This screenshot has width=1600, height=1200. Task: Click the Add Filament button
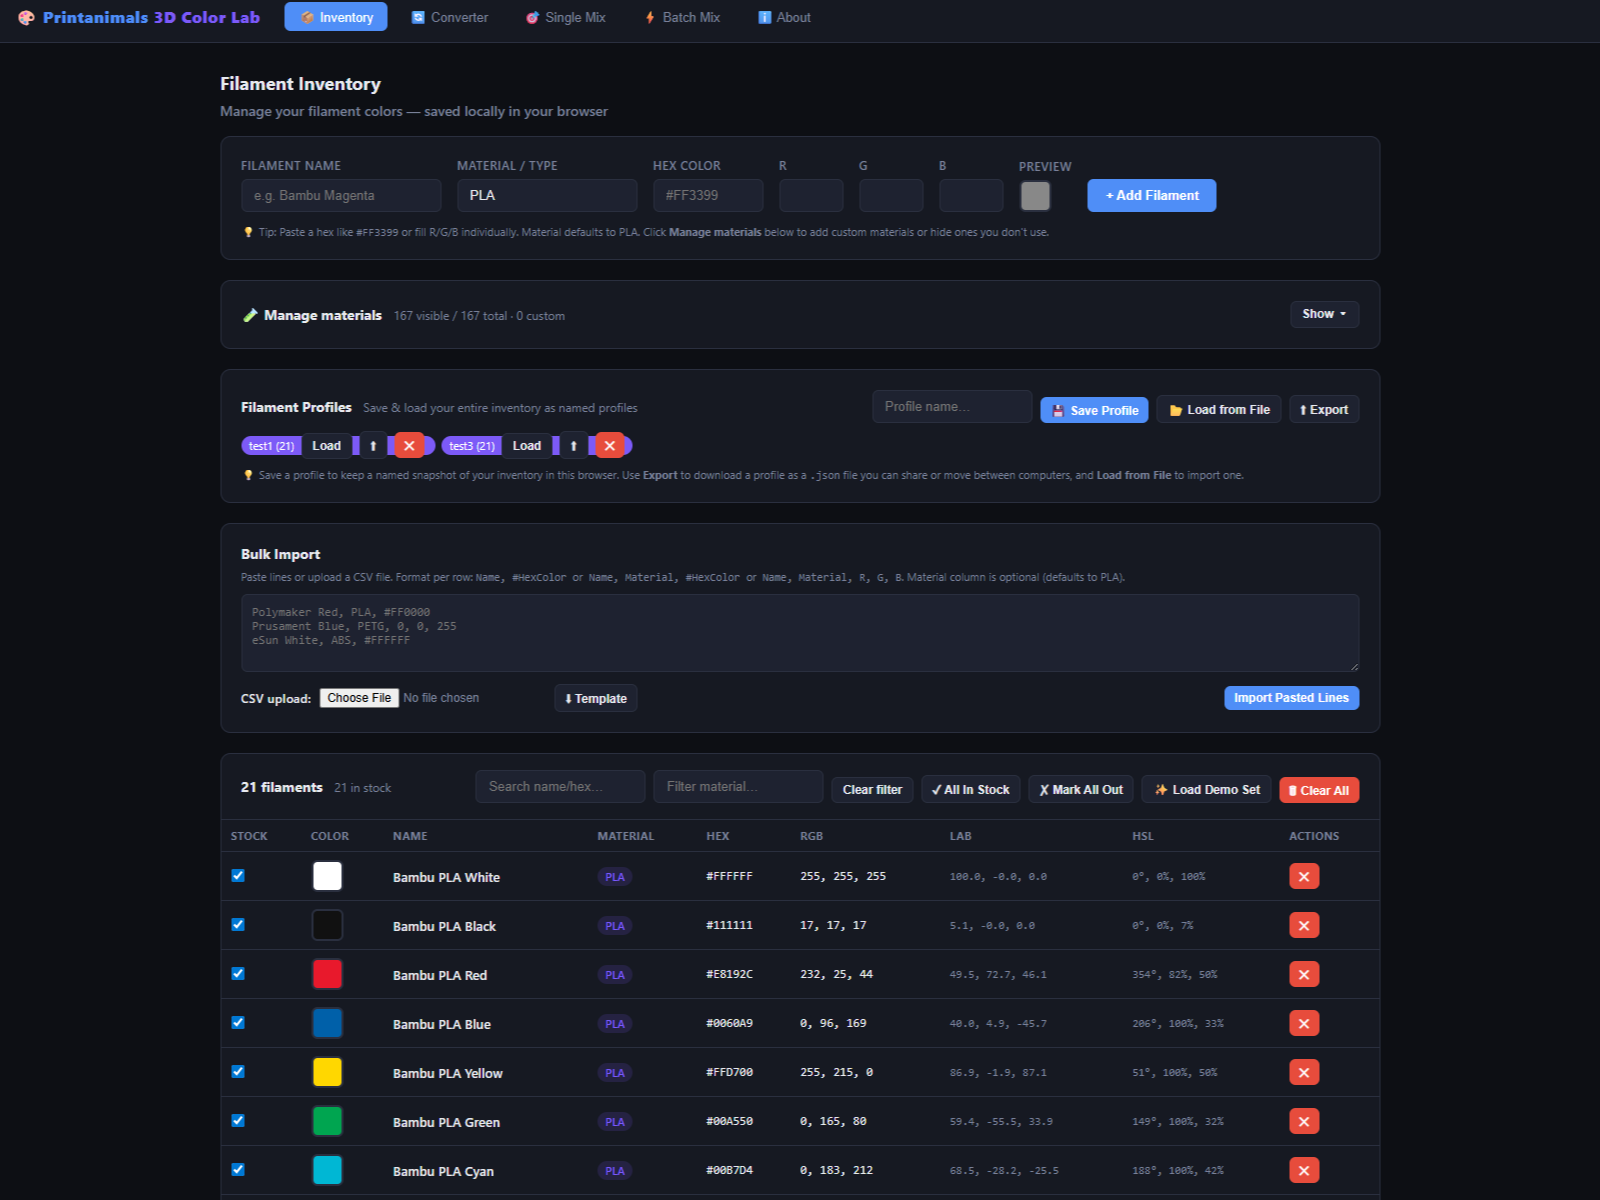[1152, 196]
